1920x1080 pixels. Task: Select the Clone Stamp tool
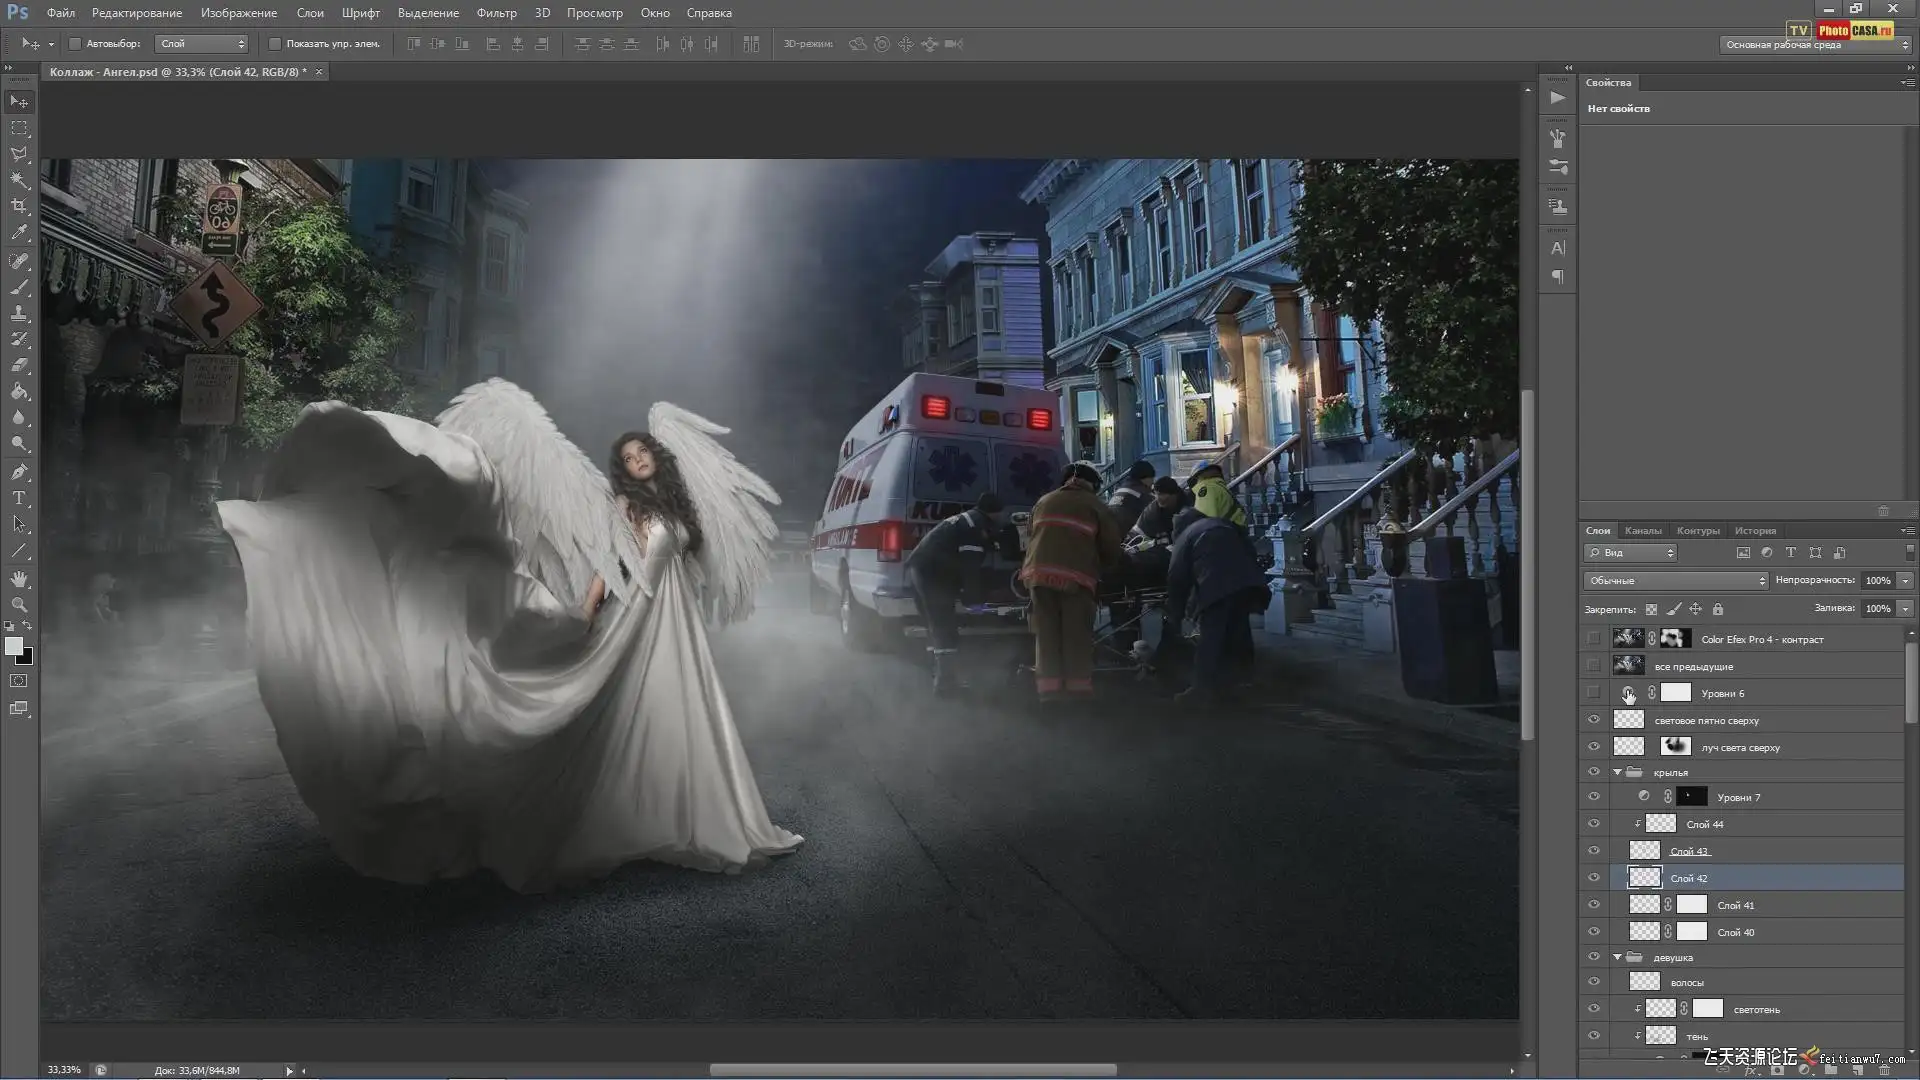(x=19, y=313)
